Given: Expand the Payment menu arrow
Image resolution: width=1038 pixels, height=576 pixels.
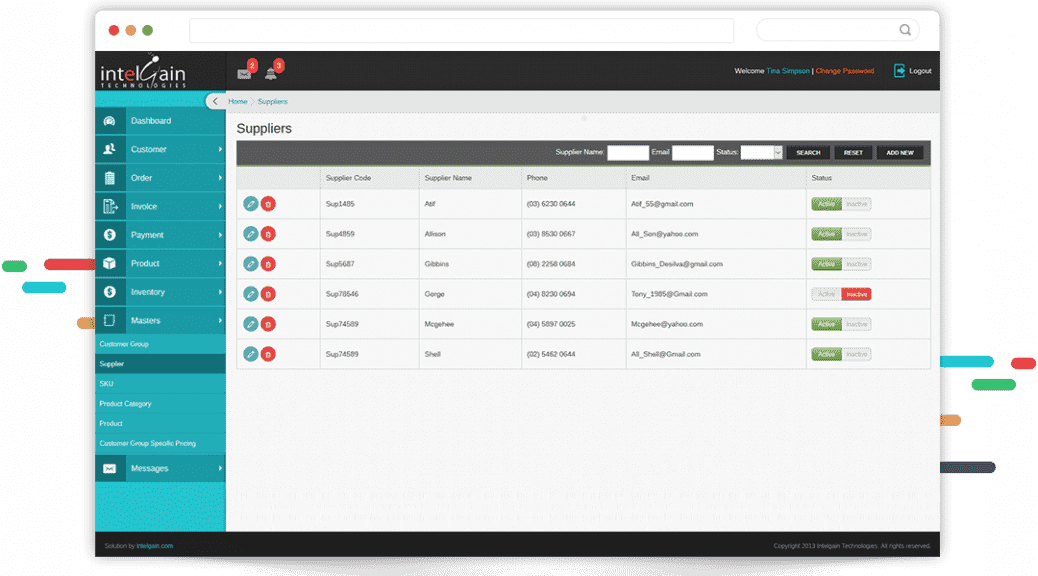Looking at the screenshot, I should pyautogui.click(x=220, y=235).
